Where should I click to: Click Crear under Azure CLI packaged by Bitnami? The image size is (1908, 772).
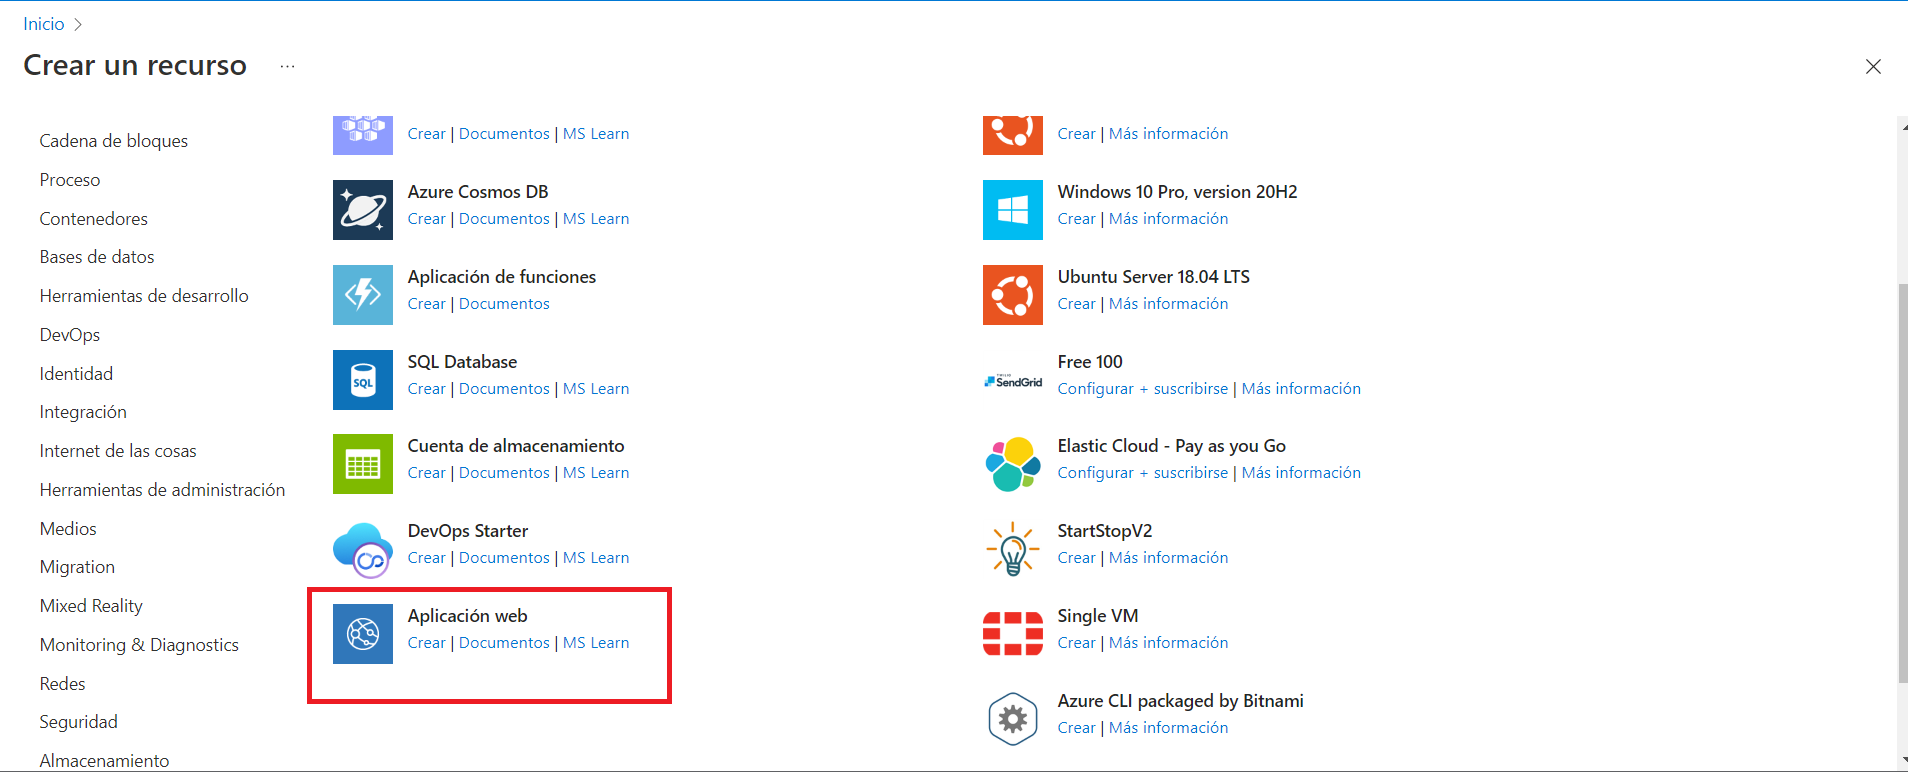click(x=1077, y=728)
